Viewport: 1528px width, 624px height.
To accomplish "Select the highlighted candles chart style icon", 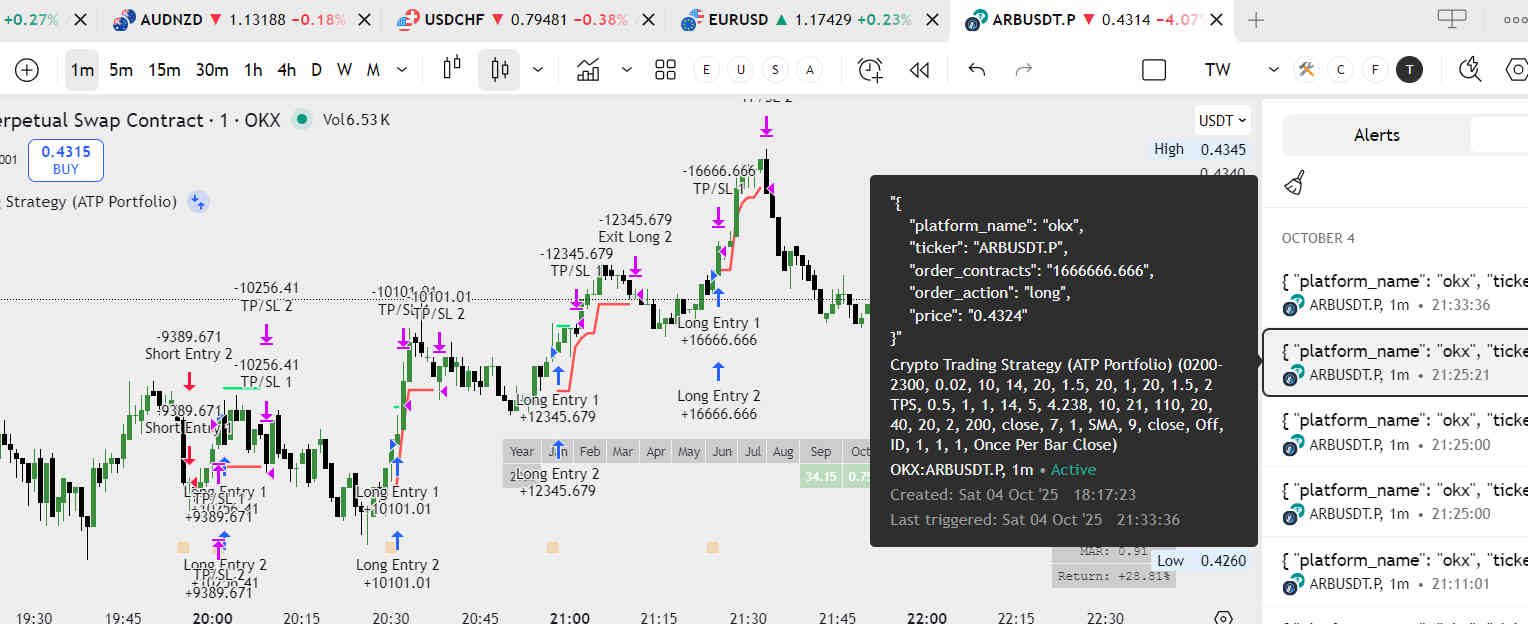I will [x=500, y=70].
